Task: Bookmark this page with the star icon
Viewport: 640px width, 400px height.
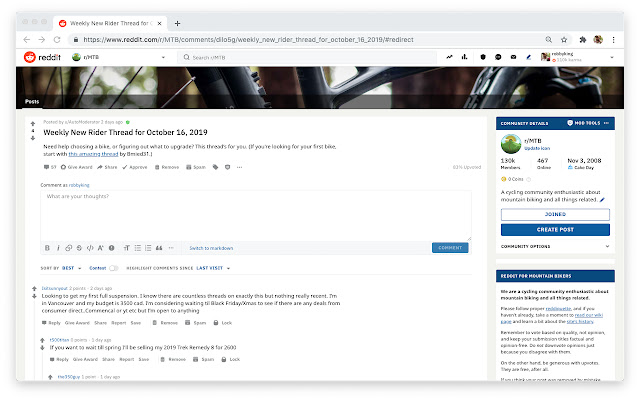Action: 564,40
